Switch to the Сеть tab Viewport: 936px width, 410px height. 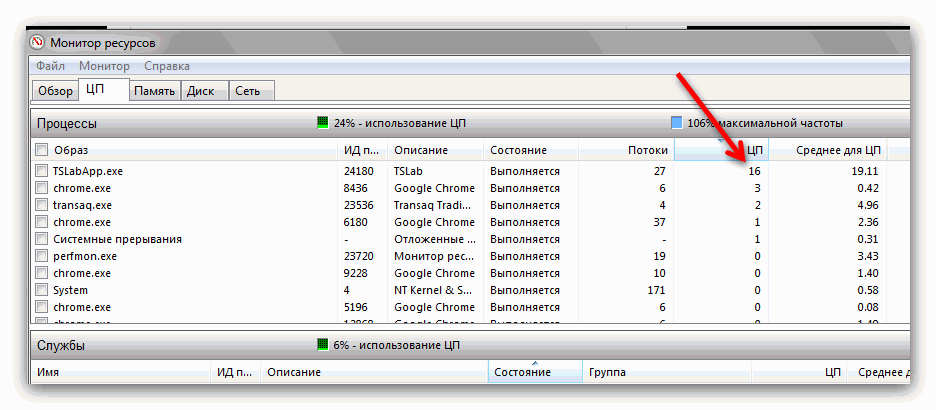click(248, 91)
